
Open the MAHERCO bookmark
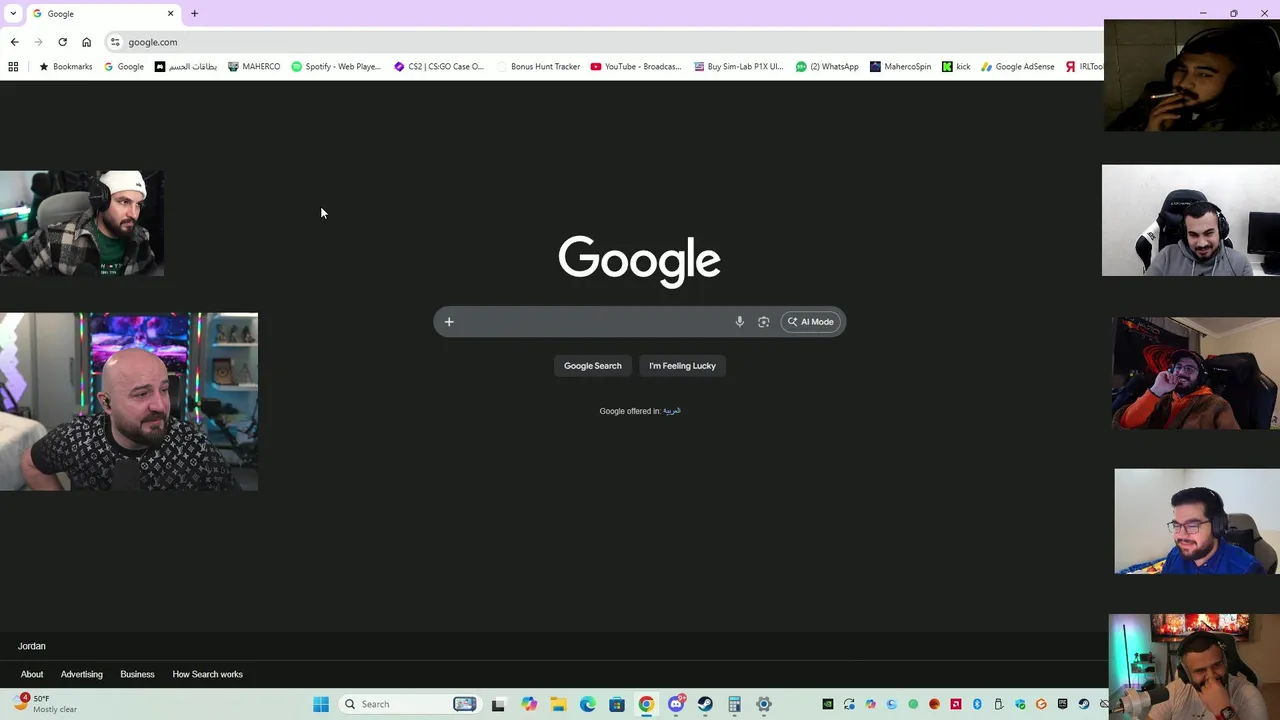tap(254, 67)
